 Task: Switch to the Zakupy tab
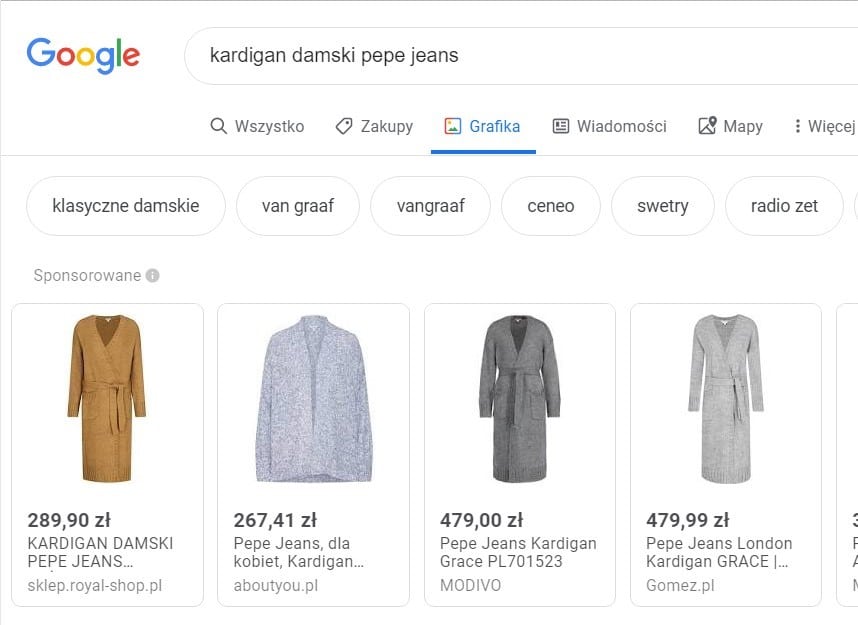(374, 126)
